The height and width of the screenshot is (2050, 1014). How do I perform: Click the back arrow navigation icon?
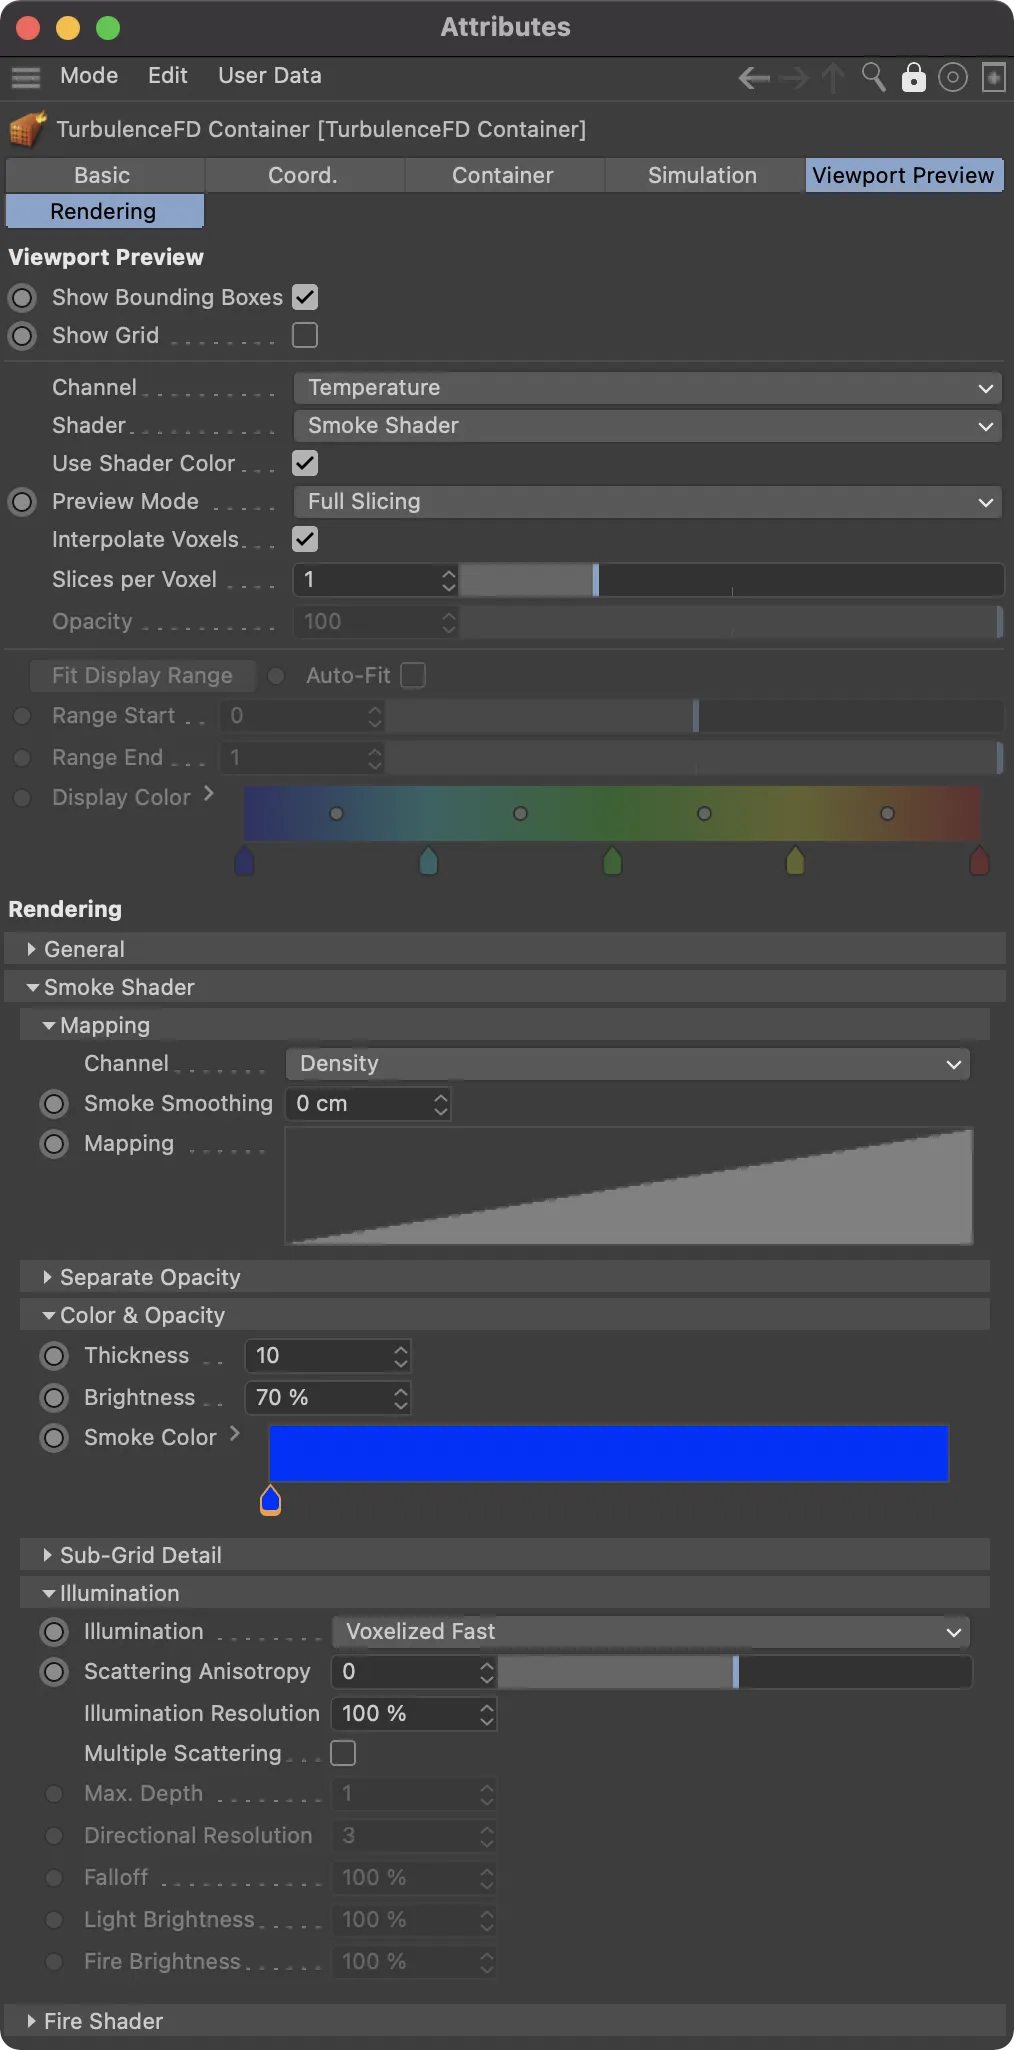[753, 77]
